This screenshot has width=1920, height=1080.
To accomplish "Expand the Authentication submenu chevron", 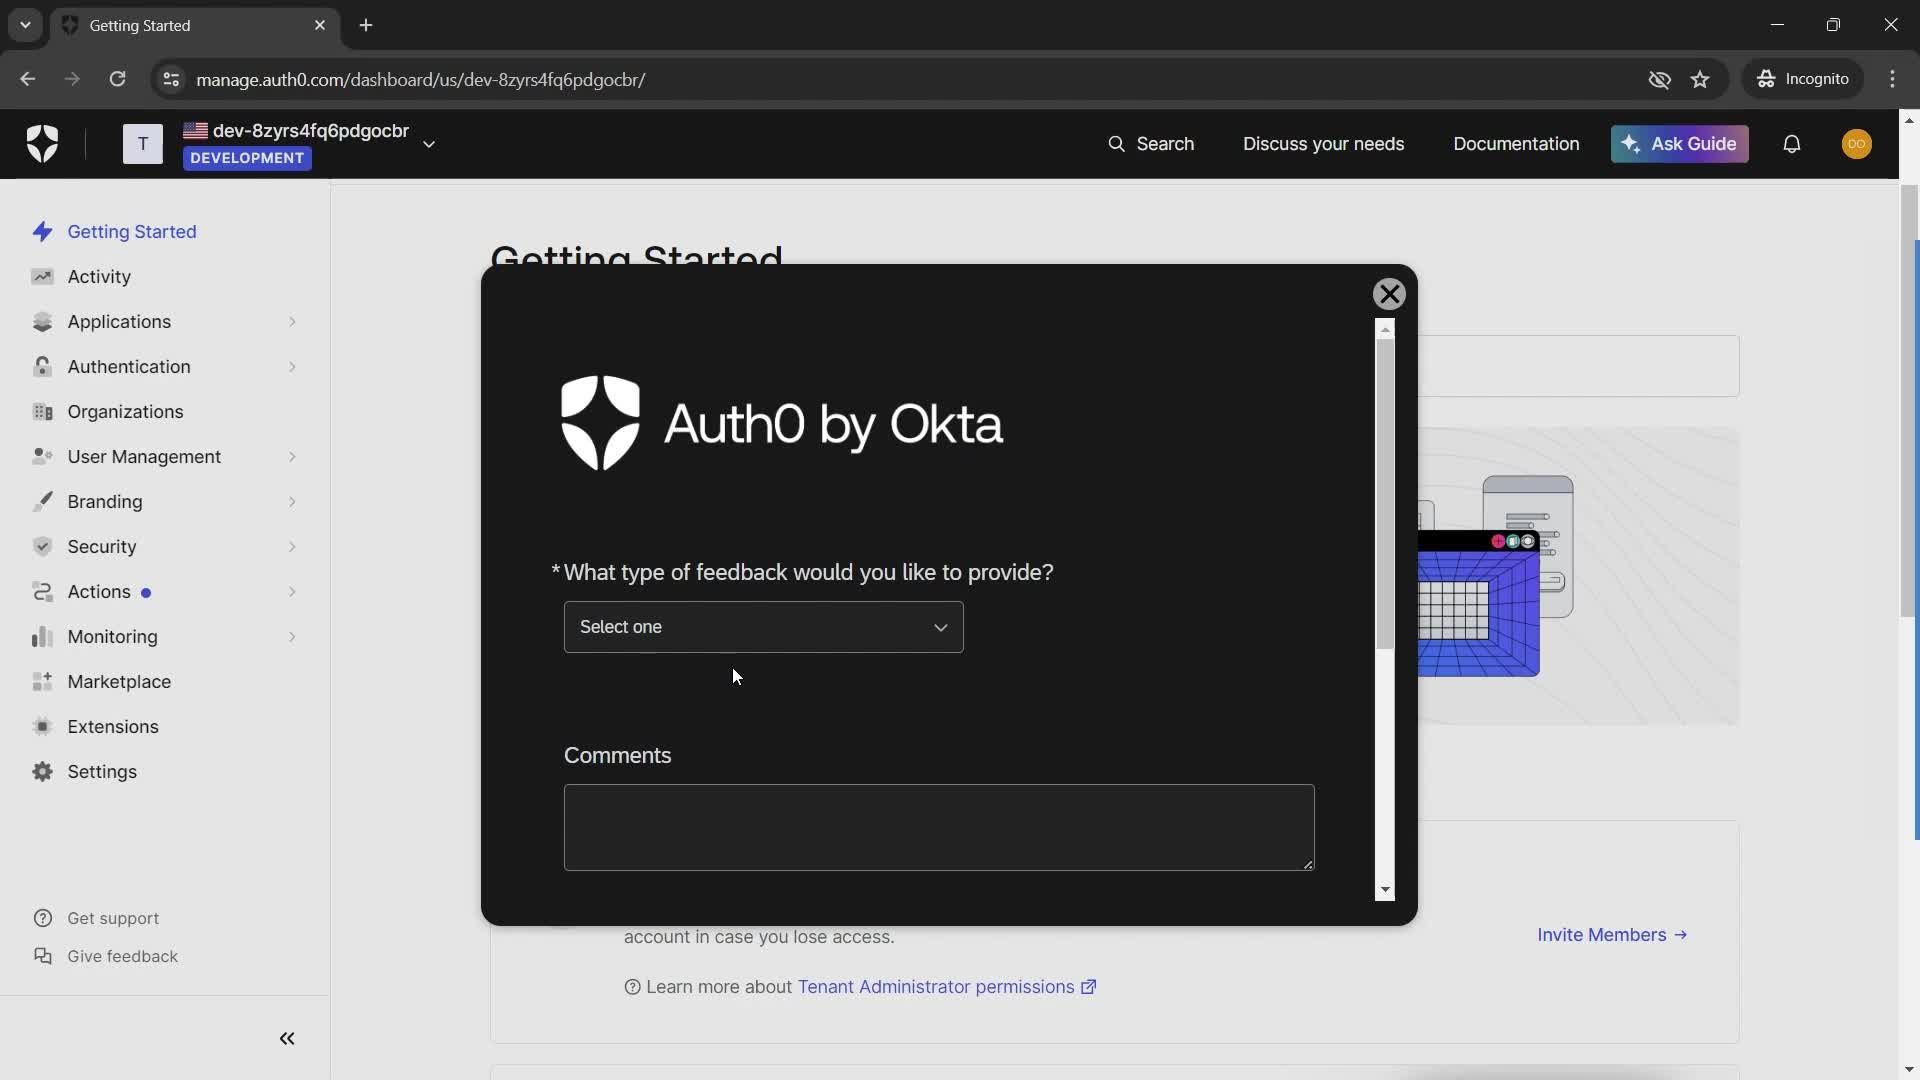I will coord(292,367).
